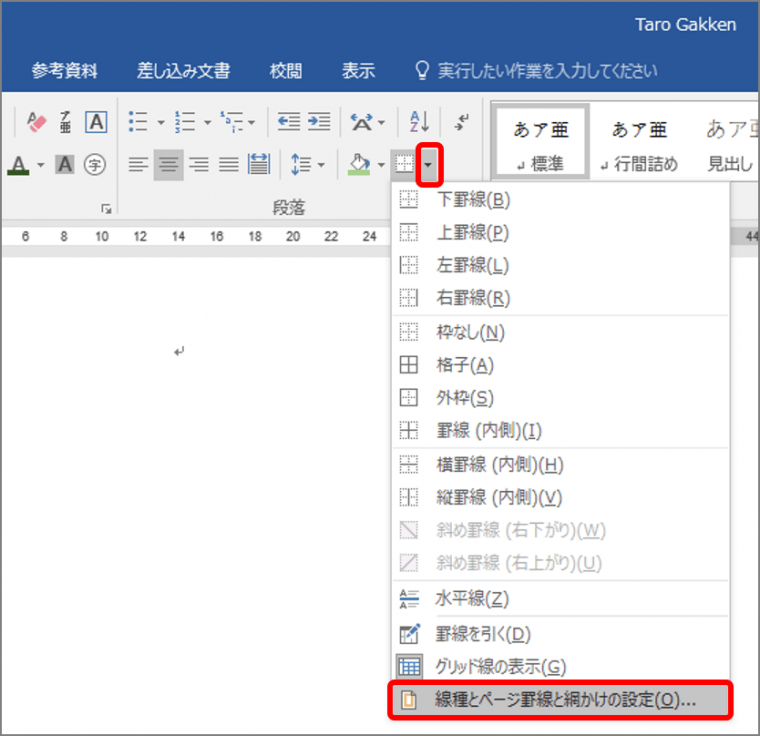Choose 枠なし(N) to remove borders
760x736 pixels.
pos(560,332)
